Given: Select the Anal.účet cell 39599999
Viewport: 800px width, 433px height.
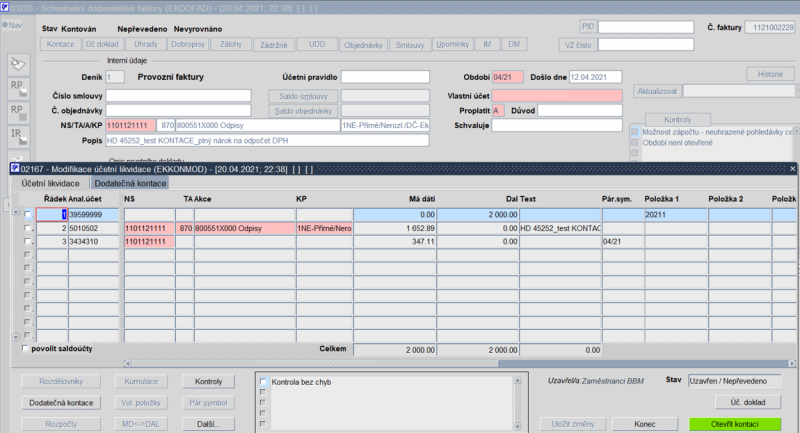Looking at the screenshot, I should tap(93, 215).
